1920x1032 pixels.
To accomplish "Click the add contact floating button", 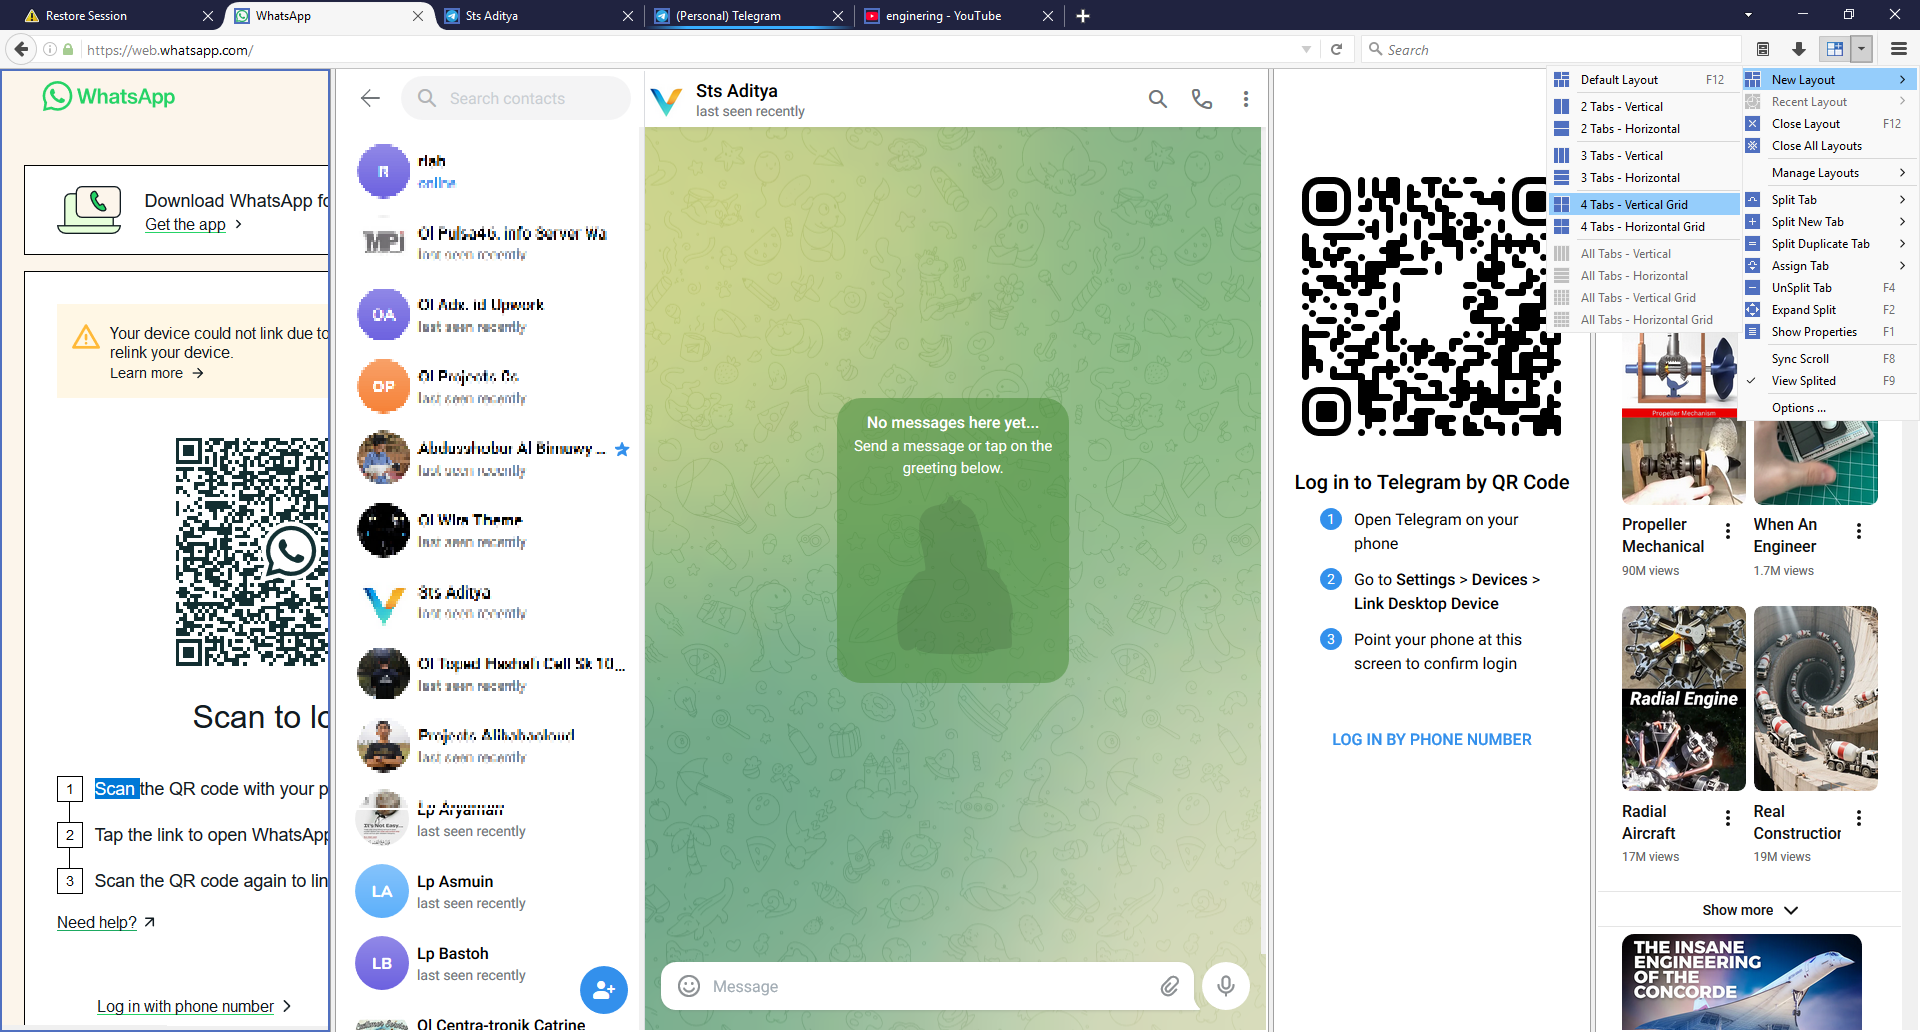I will [x=603, y=990].
